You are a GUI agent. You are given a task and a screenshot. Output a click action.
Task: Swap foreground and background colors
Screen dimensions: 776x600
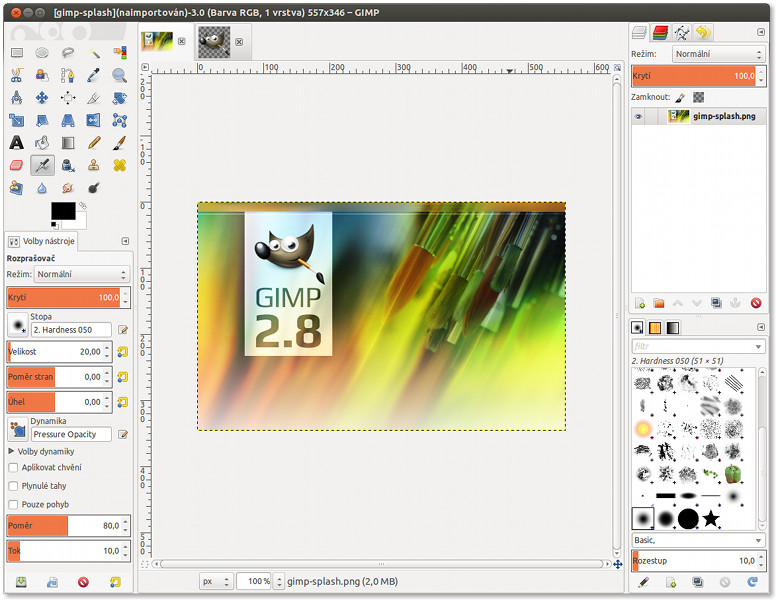tap(83, 205)
